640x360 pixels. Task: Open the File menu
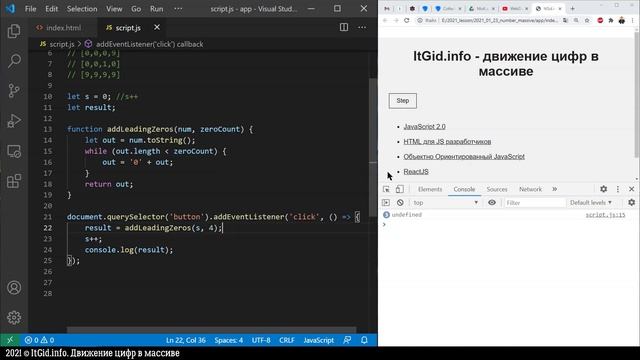[x=31, y=9]
